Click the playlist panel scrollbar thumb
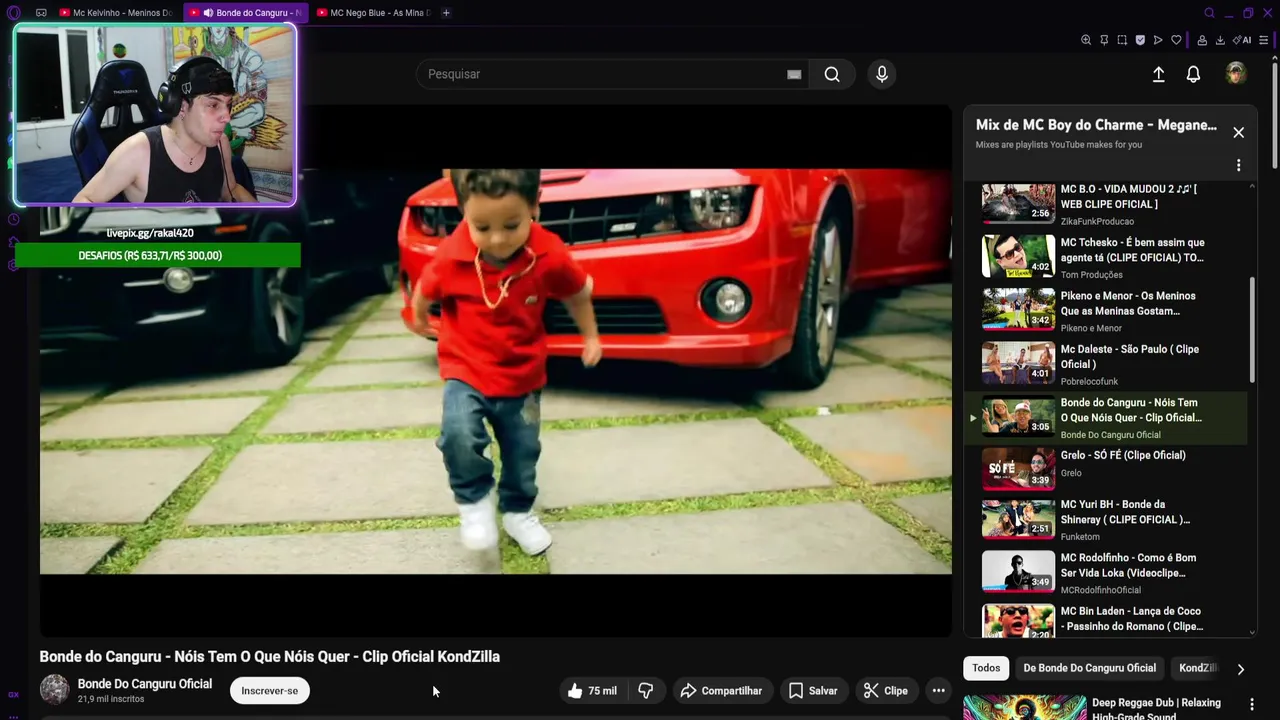This screenshot has width=1280, height=720. (x=1252, y=329)
